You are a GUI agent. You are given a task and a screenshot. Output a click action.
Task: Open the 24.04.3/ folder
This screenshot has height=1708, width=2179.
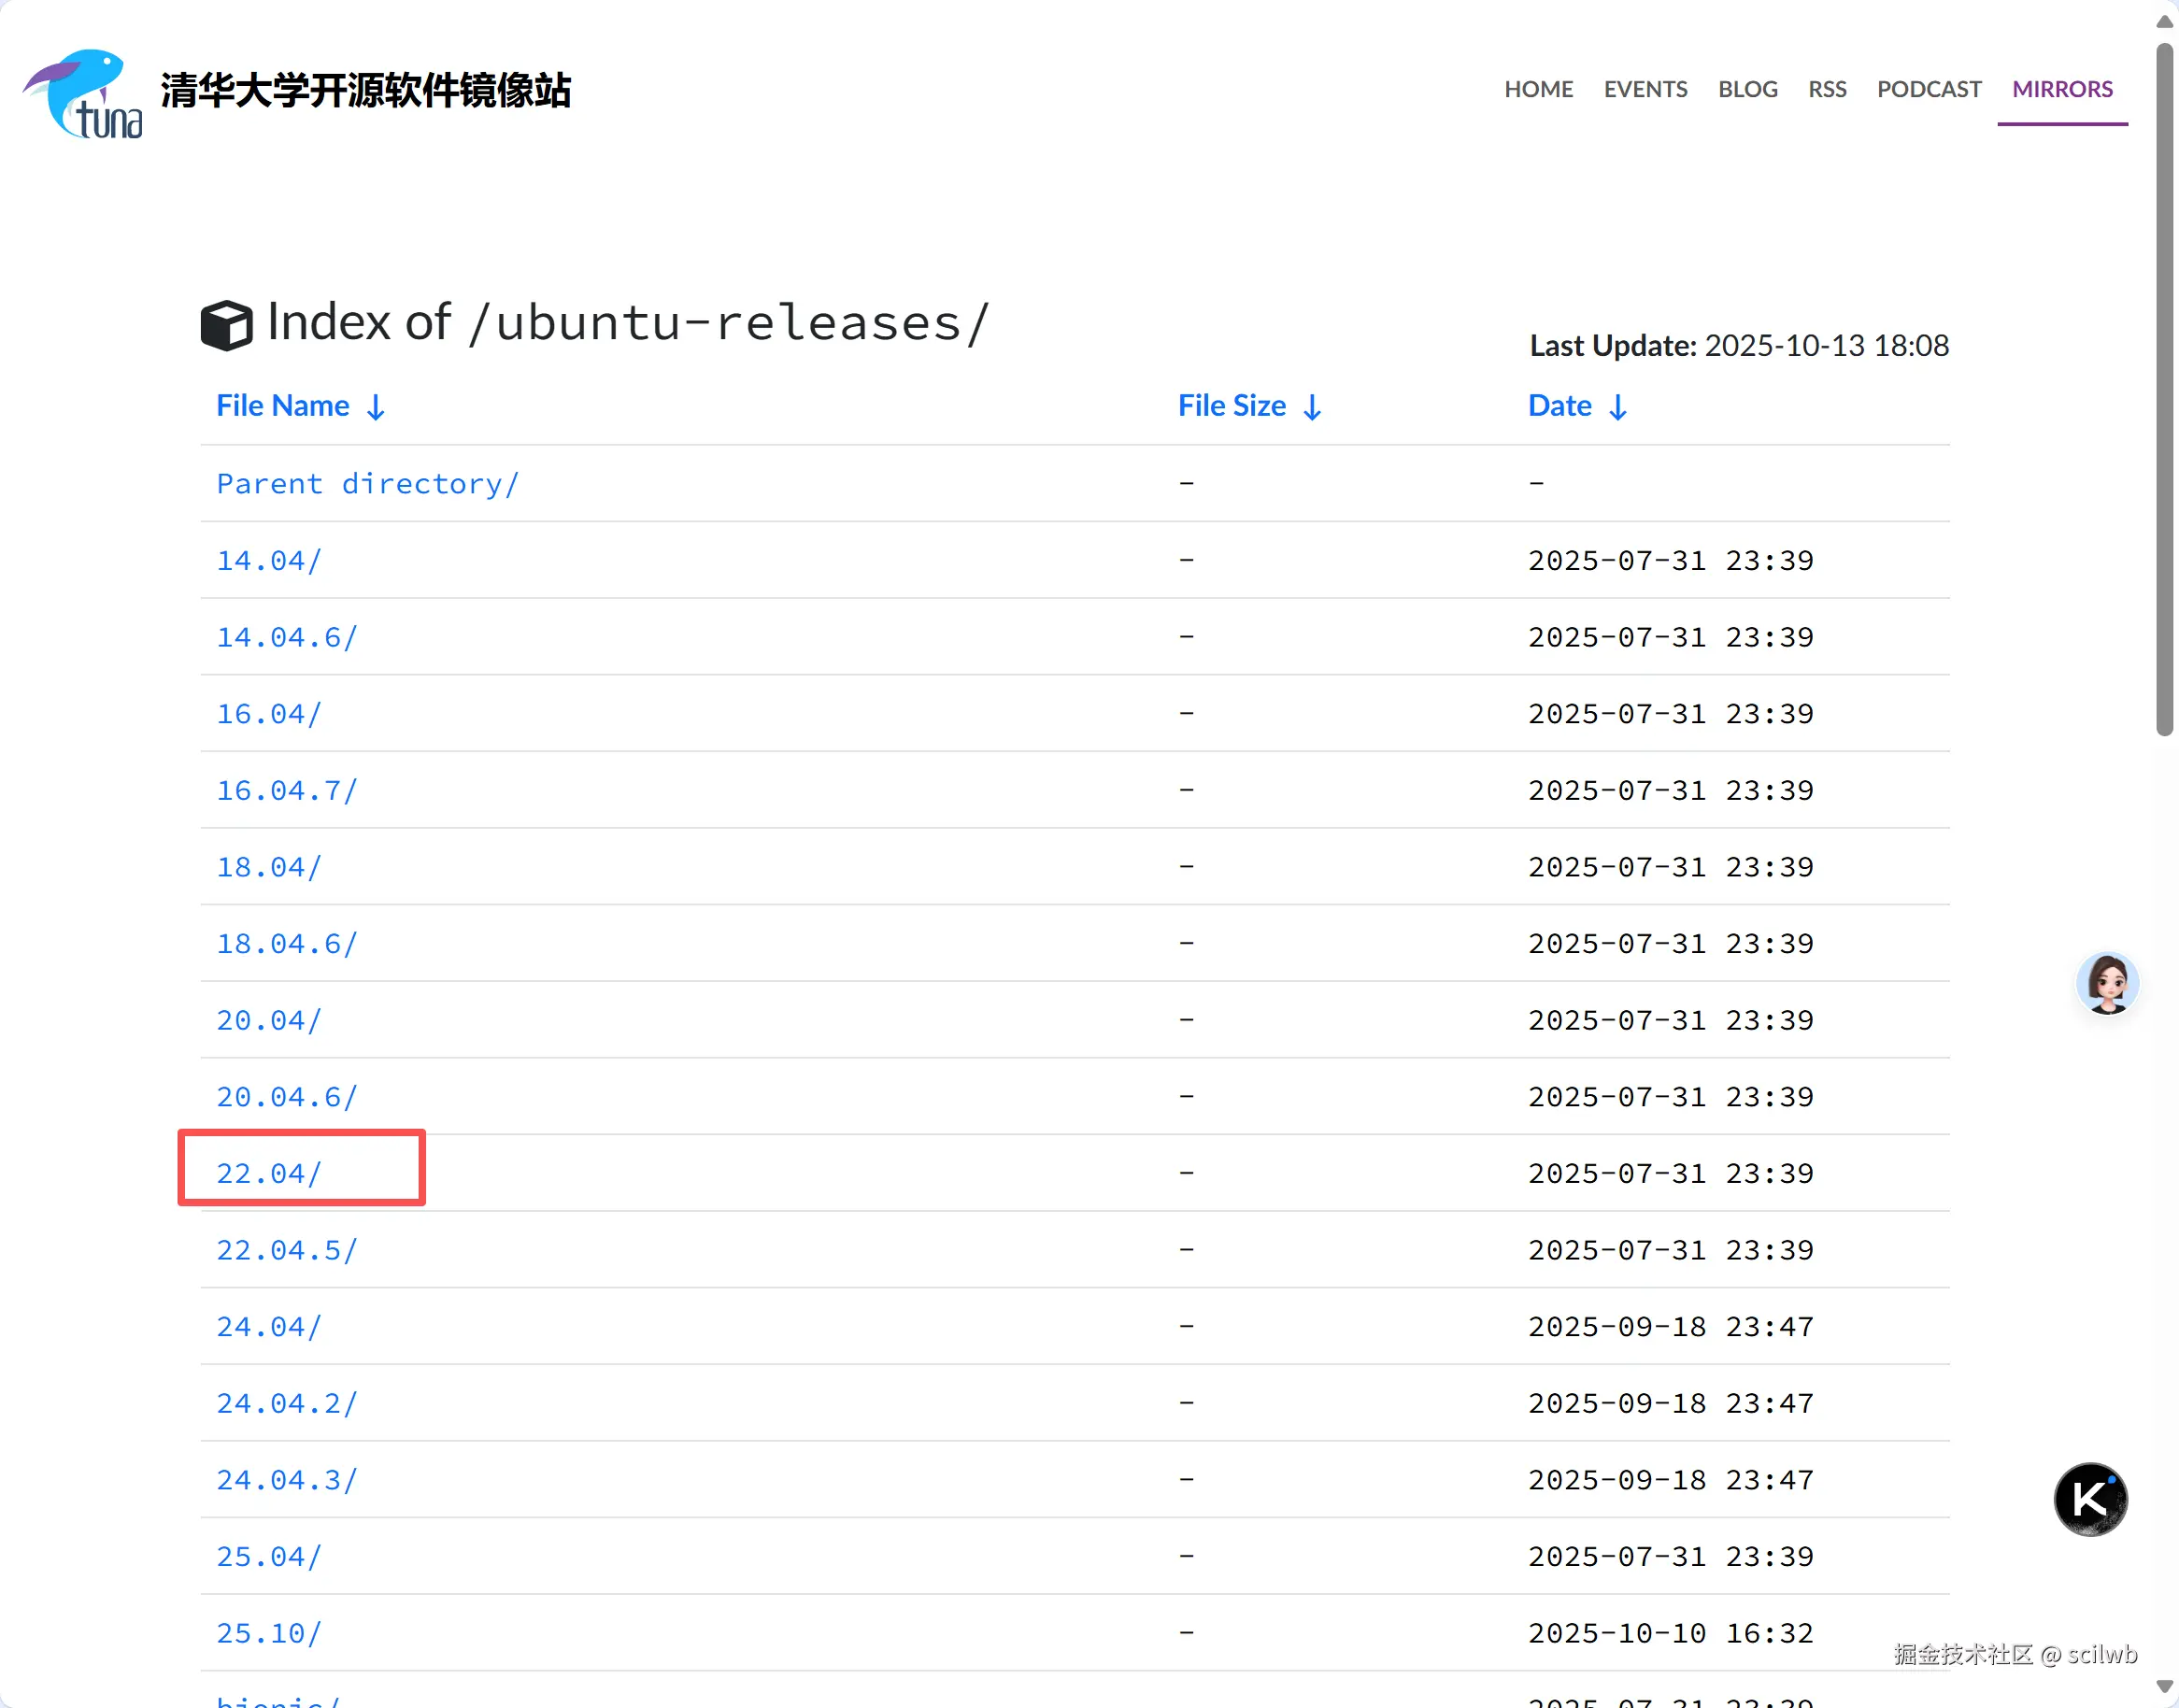(287, 1480)
